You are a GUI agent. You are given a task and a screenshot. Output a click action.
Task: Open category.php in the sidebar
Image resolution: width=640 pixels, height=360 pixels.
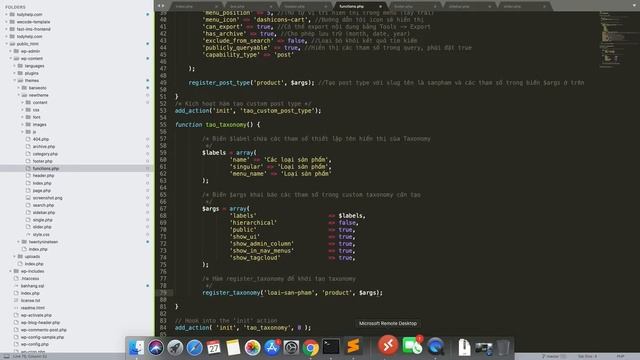(x=45, y=154)
